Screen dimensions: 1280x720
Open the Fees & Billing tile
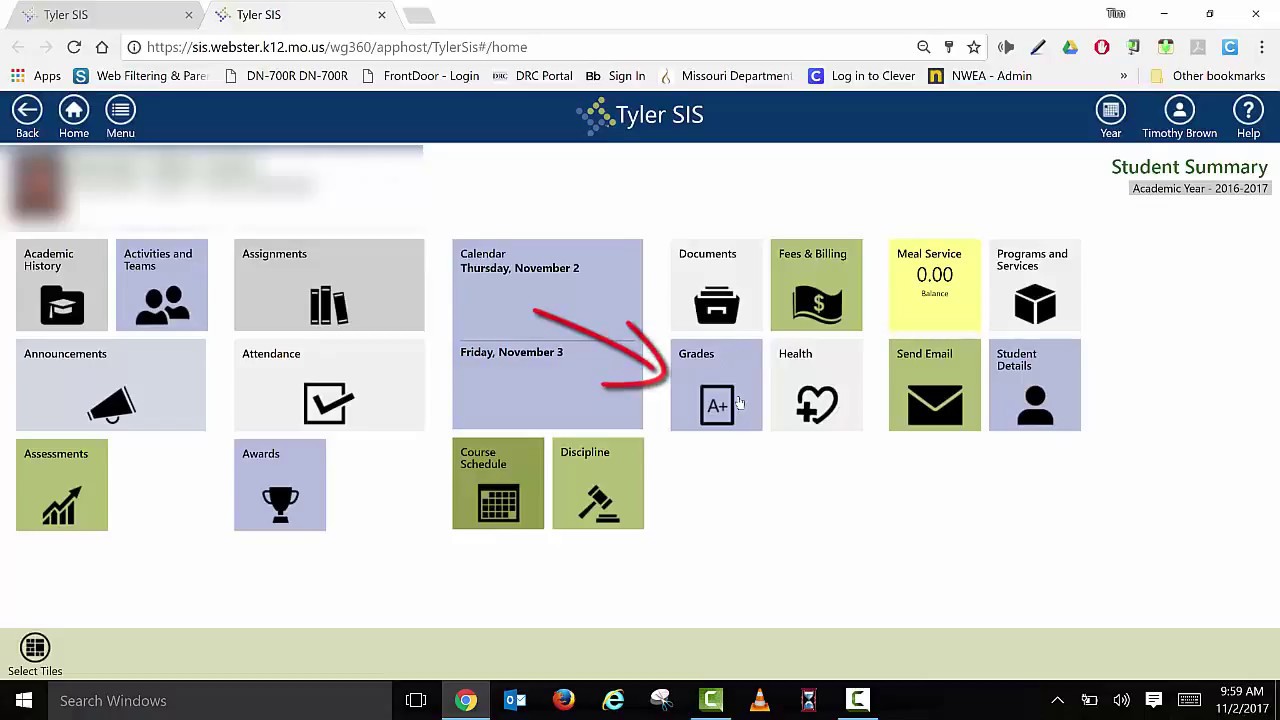click(816, 285)
